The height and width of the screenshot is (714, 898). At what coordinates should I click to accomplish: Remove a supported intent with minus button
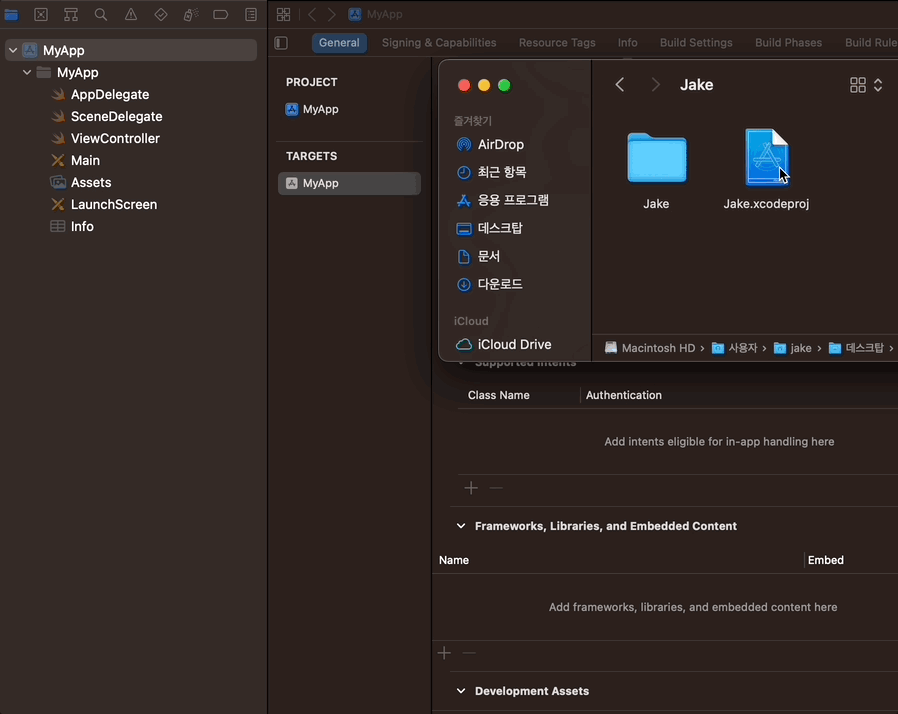(x=496, y=488)
